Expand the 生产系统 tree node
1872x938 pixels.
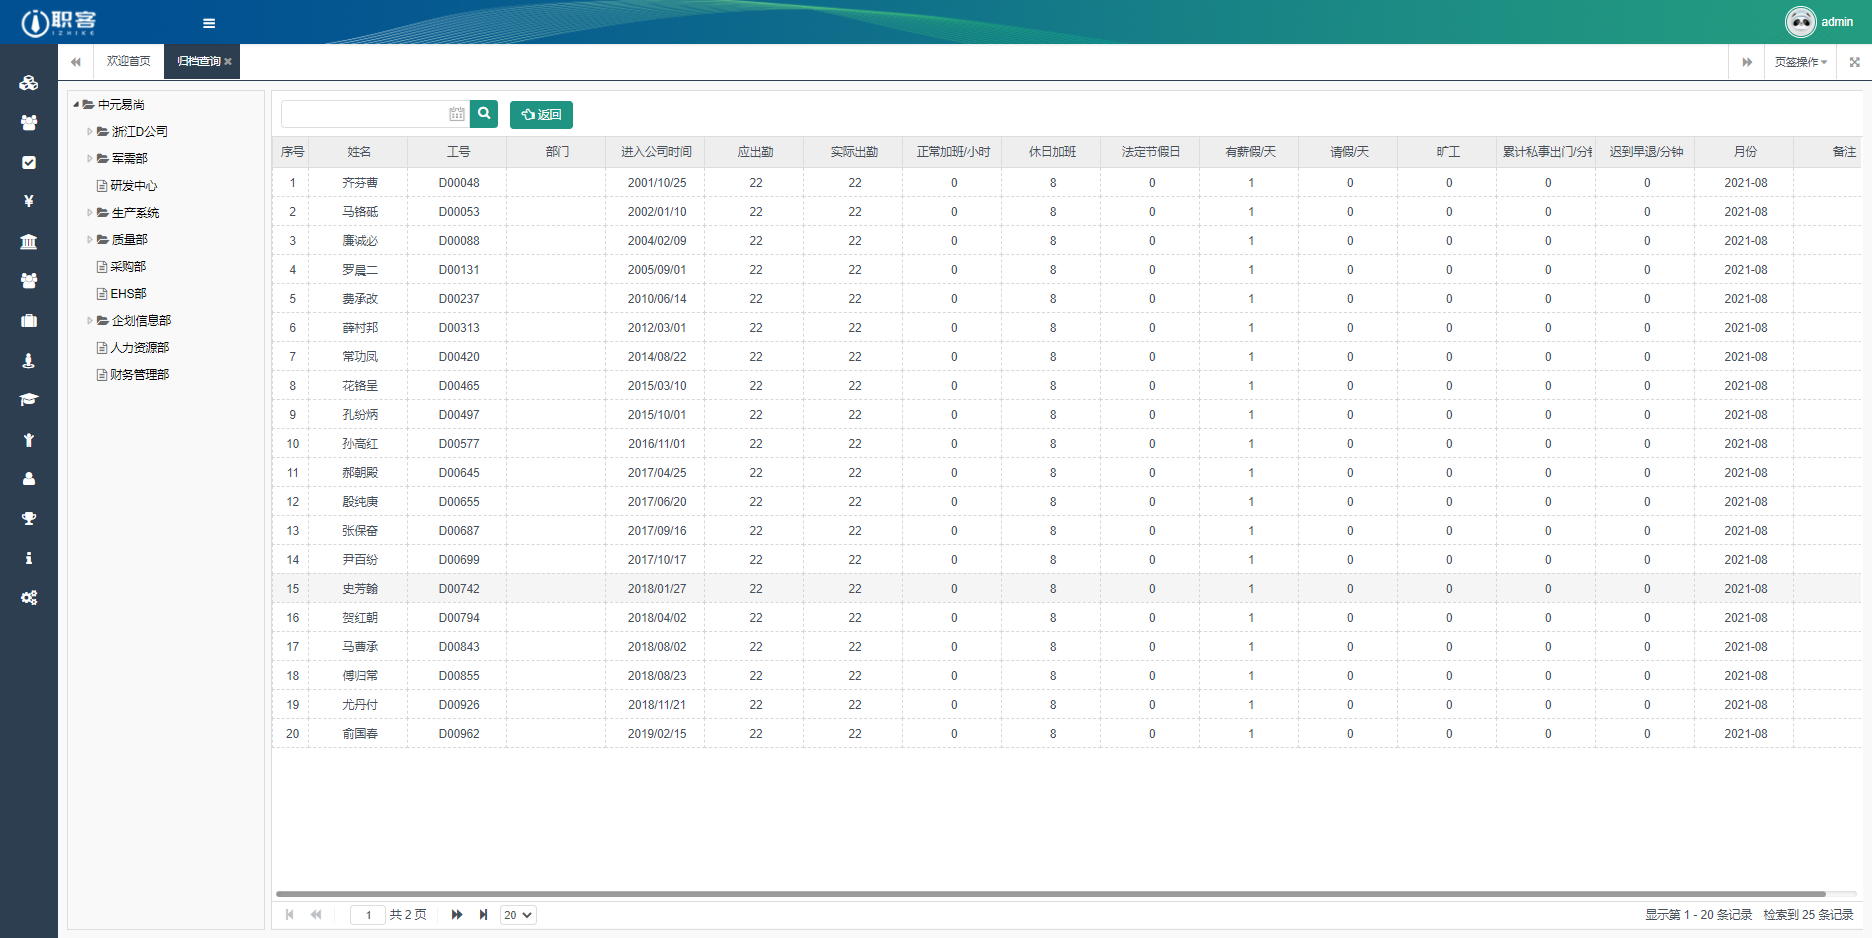coord(90,212)
